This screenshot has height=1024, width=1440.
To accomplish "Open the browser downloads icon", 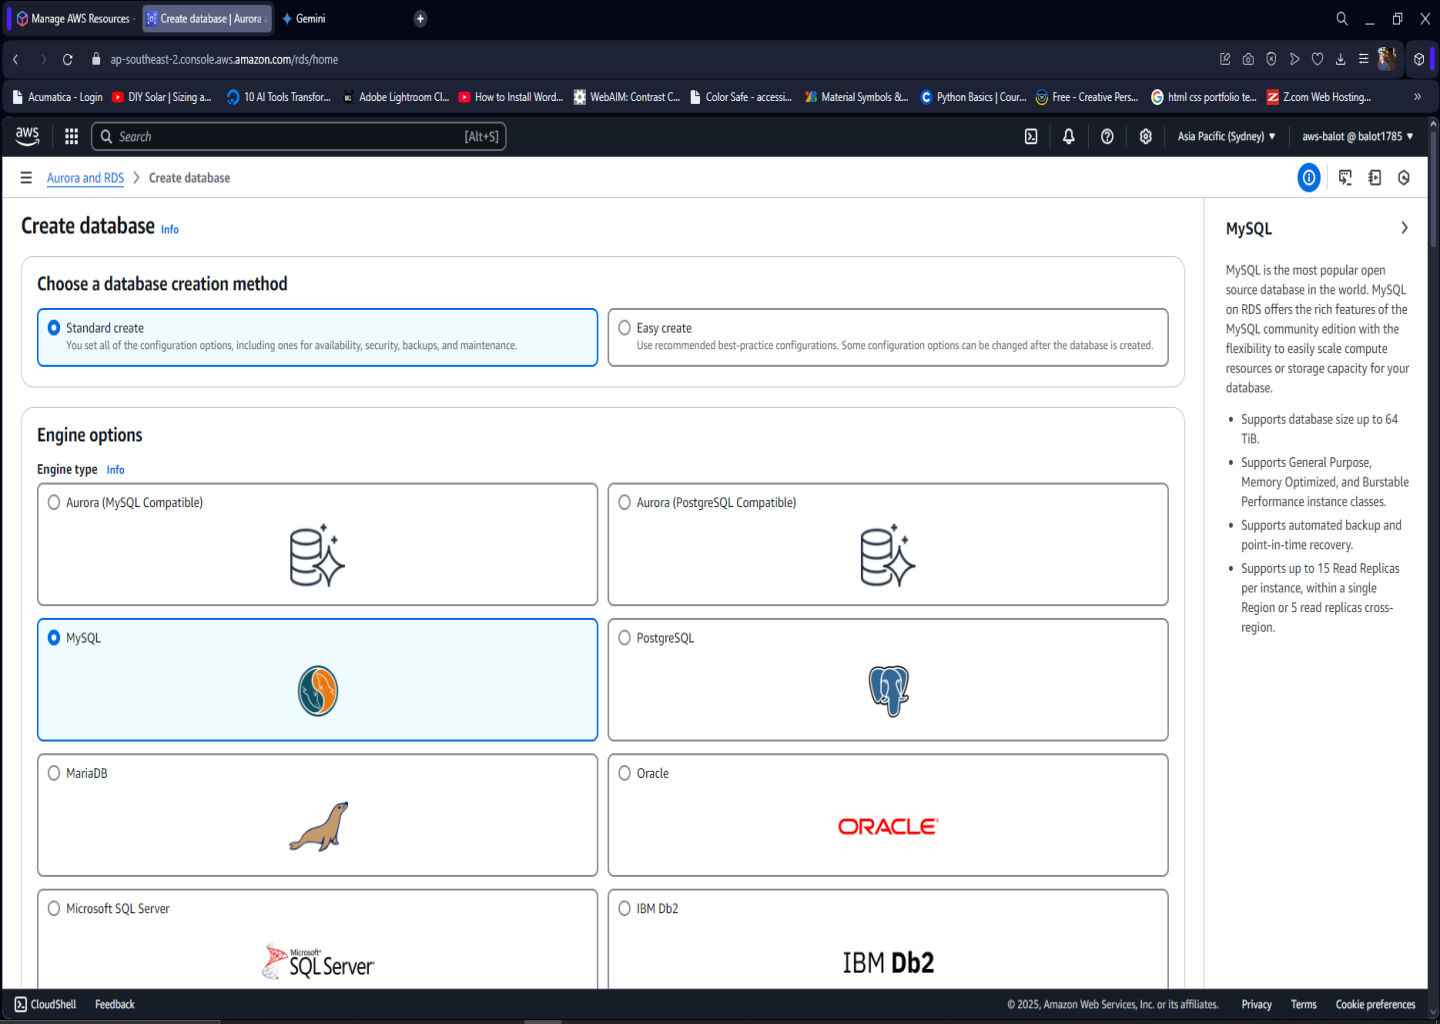I will [1341, 60].
